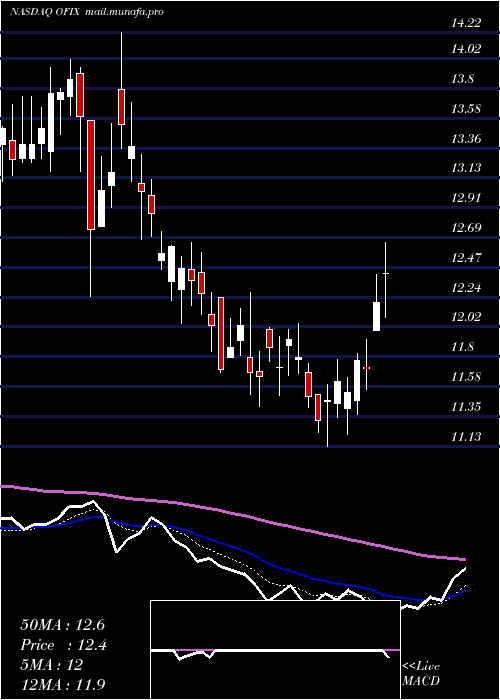The height and width of the screenshot is (700, 500).
Task: Click the Price : 12.4 readout
Action: [63, 645]
